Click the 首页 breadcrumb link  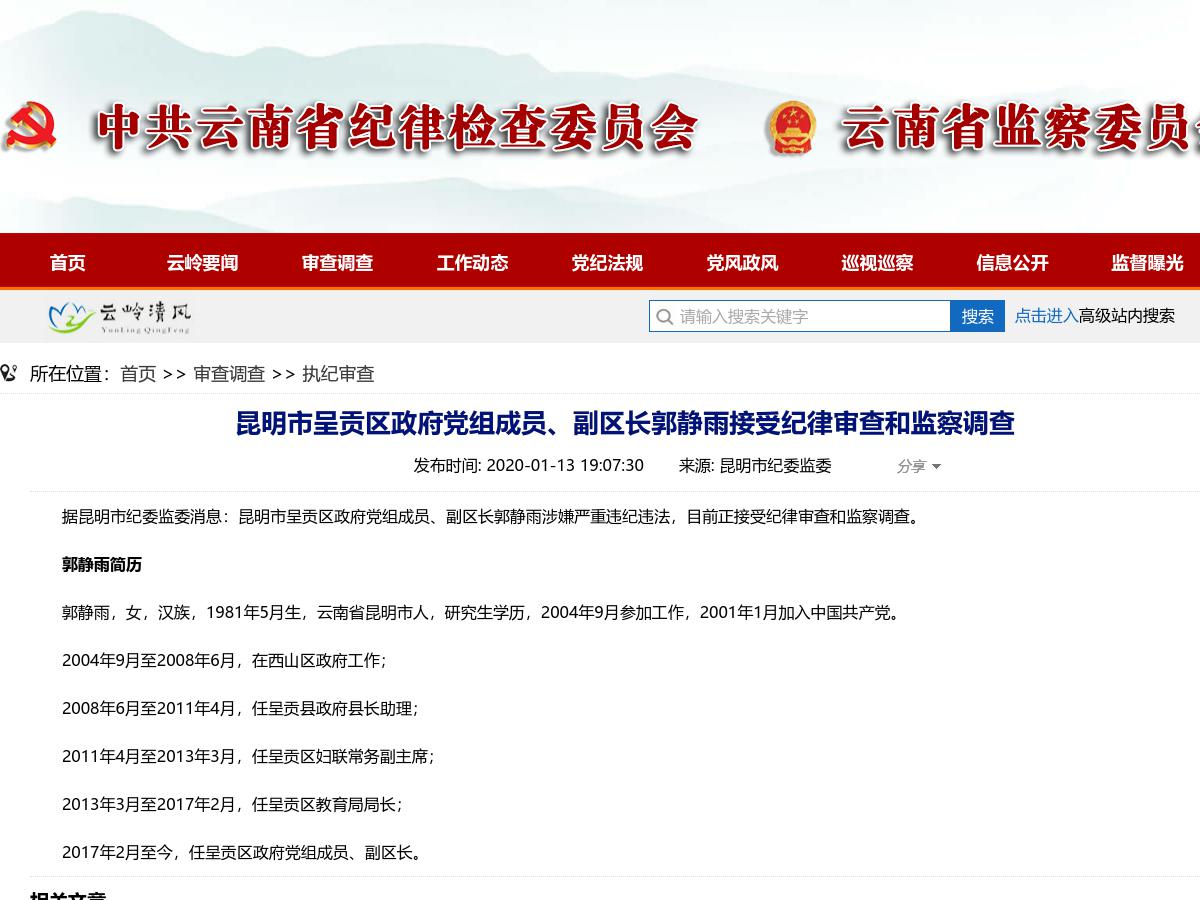point(138,374)
